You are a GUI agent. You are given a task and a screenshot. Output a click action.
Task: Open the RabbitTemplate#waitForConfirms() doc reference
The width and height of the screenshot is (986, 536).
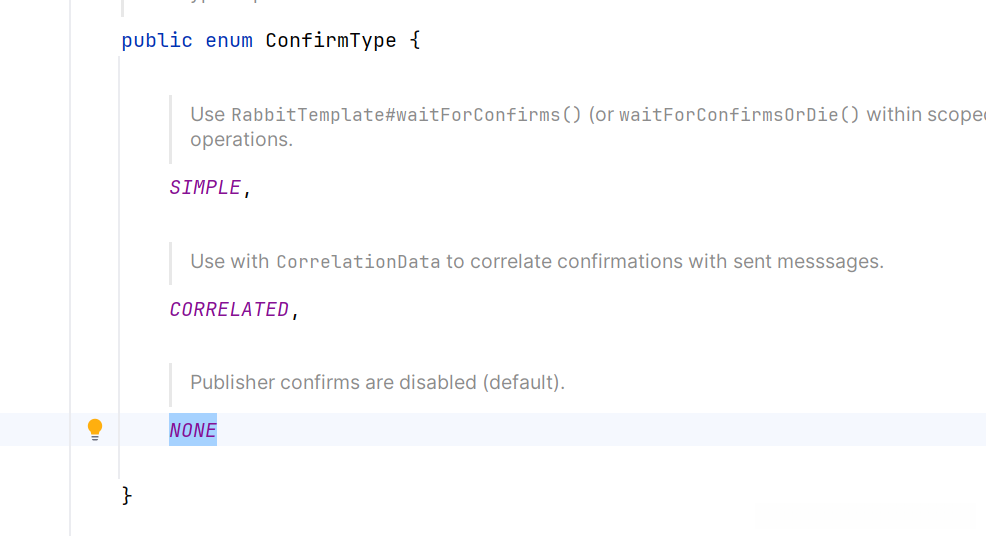tap(406, 115)
